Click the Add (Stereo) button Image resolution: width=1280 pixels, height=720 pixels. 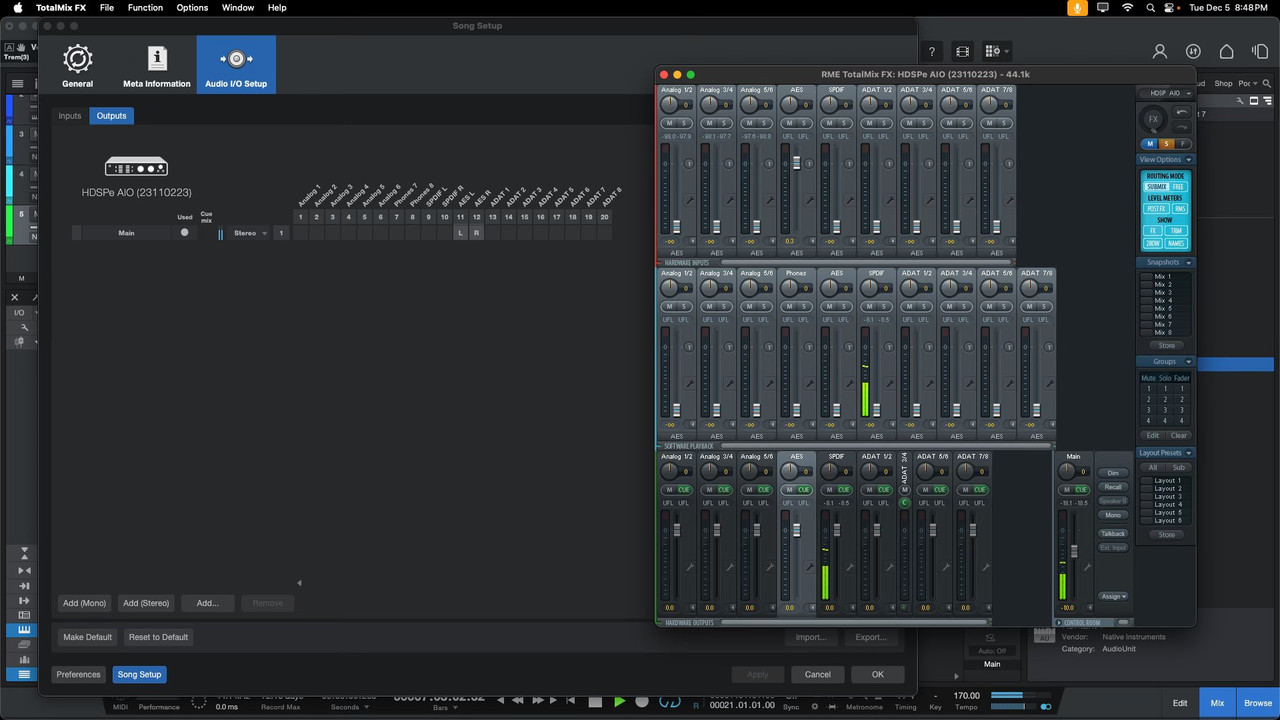tap(146, 603)
